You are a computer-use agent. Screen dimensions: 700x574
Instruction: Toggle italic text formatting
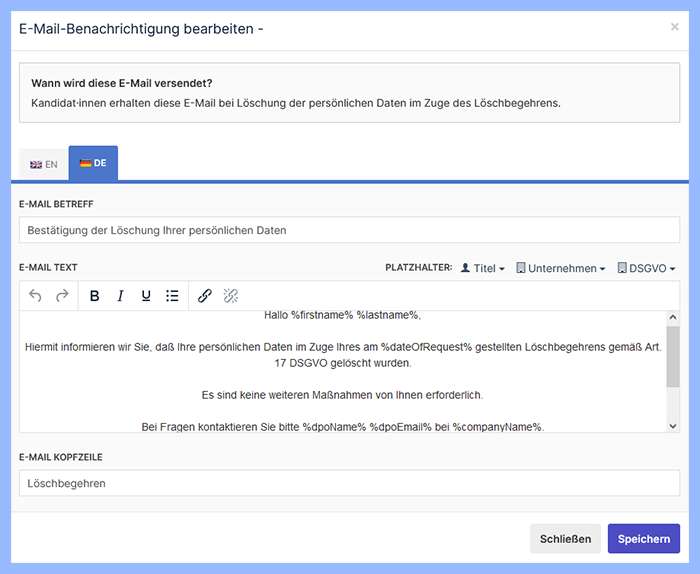click(x=120, y=296)
